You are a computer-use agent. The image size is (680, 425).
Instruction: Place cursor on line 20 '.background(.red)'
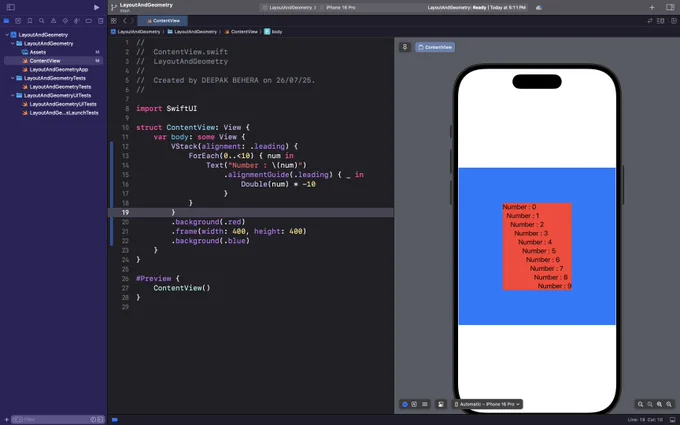(x=208, y=222)
